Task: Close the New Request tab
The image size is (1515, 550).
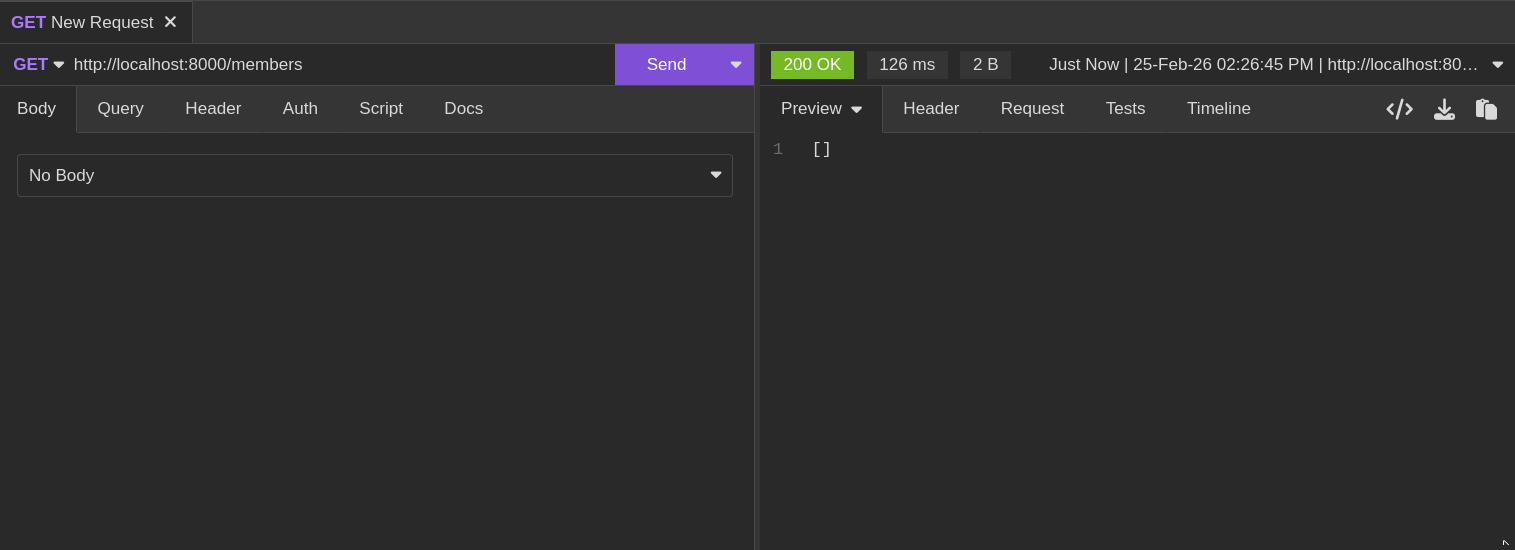Action: [x=170, y=22]
